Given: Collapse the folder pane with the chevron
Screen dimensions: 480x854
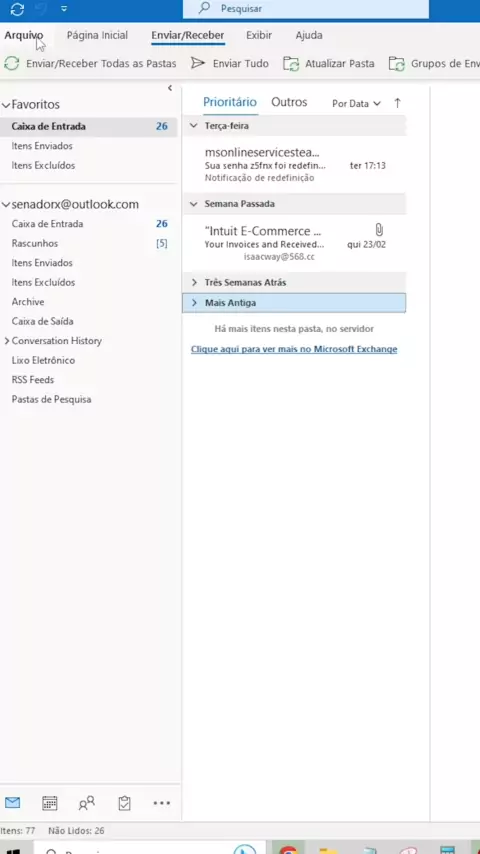Looking at the screenshot, I should [x=170, y=88].
